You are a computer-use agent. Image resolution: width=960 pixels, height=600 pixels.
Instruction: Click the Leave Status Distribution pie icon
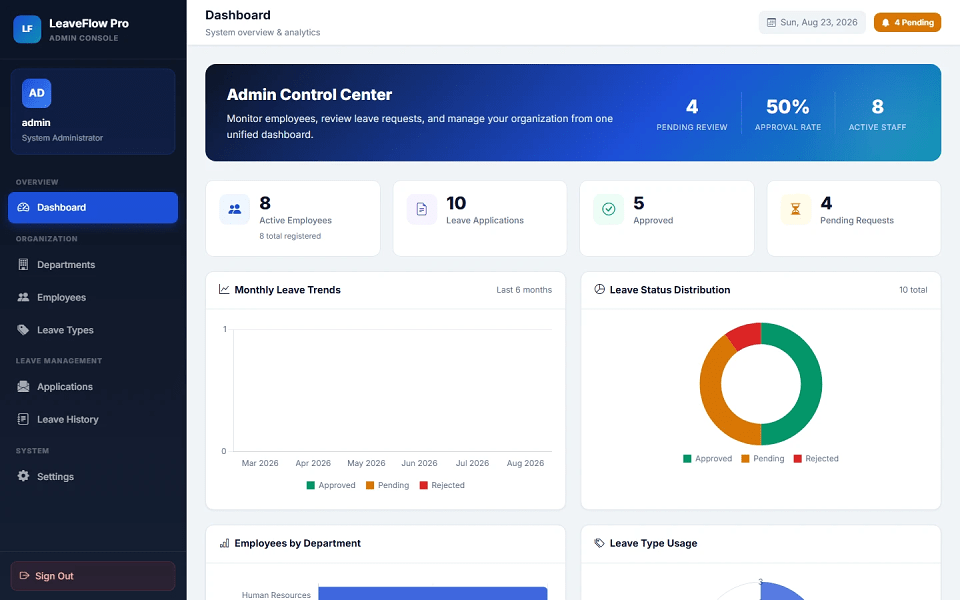pyautogui.click(x=599, y=289)
